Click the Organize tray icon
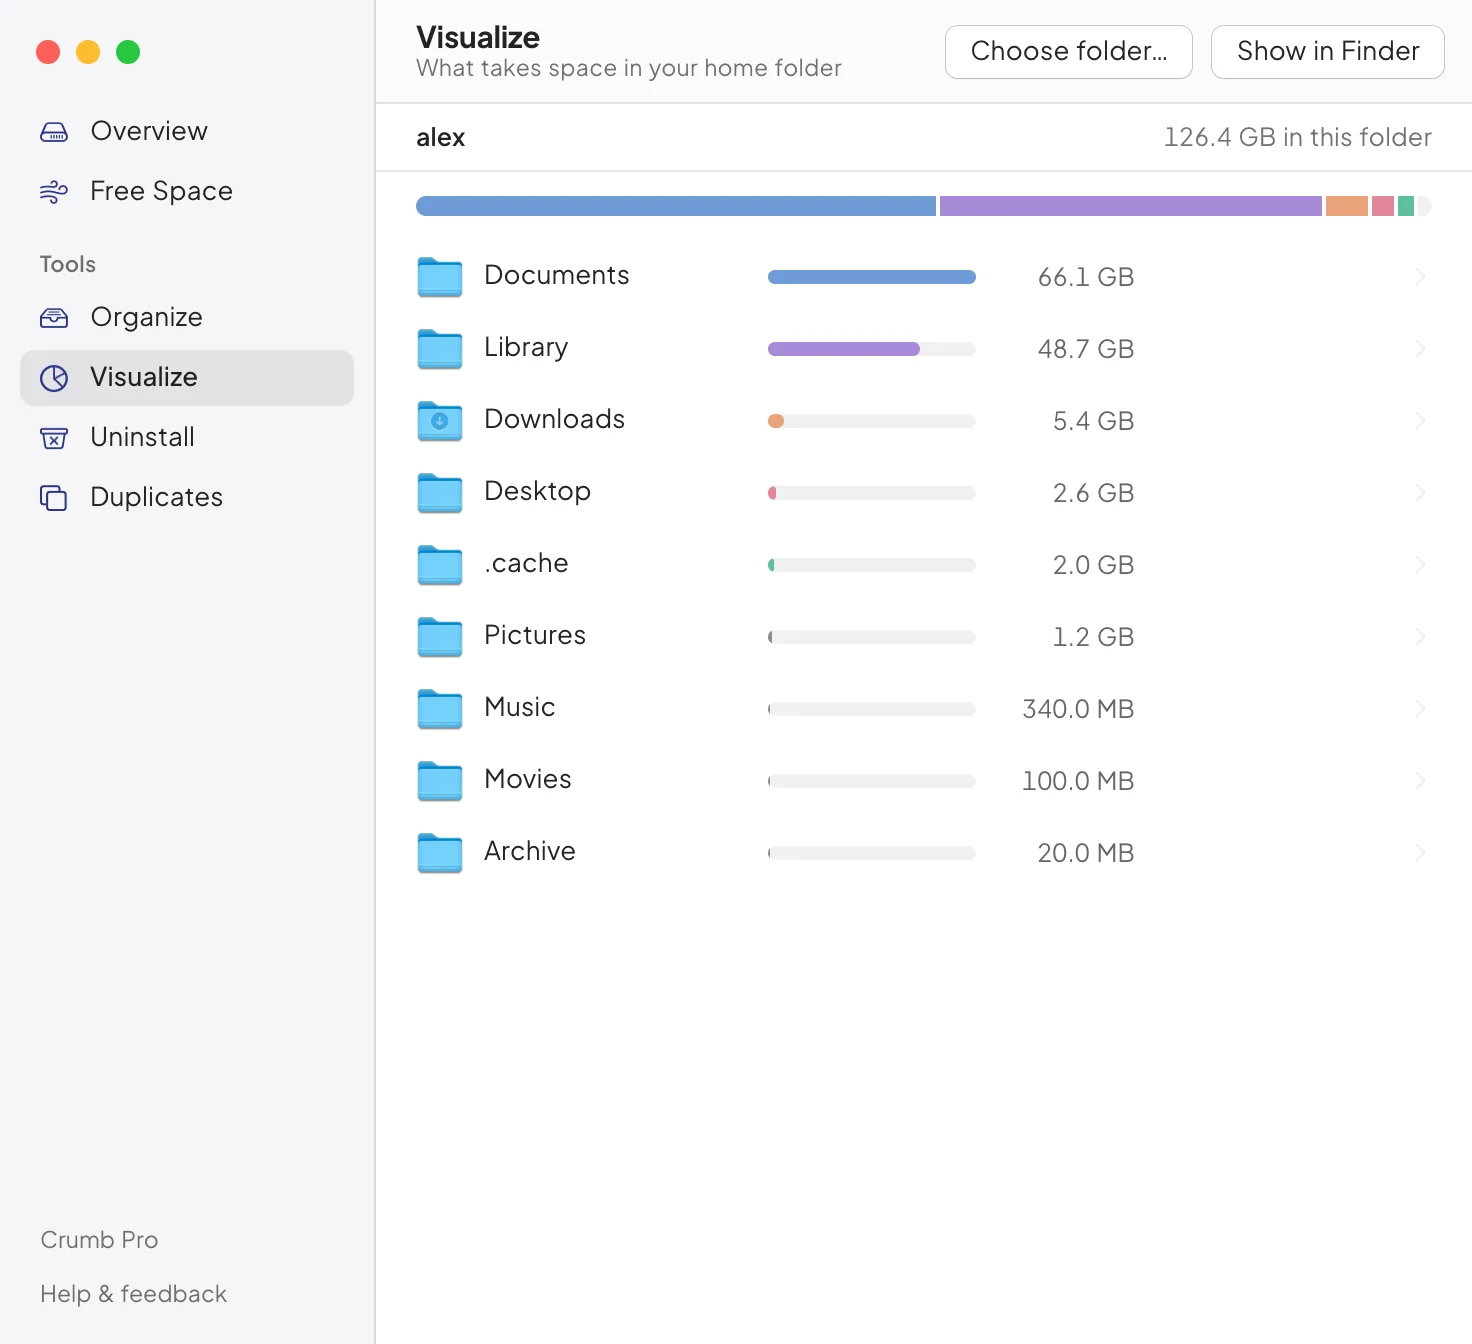The width and height of the screenshot is (1472, 1344). (54, 318)
